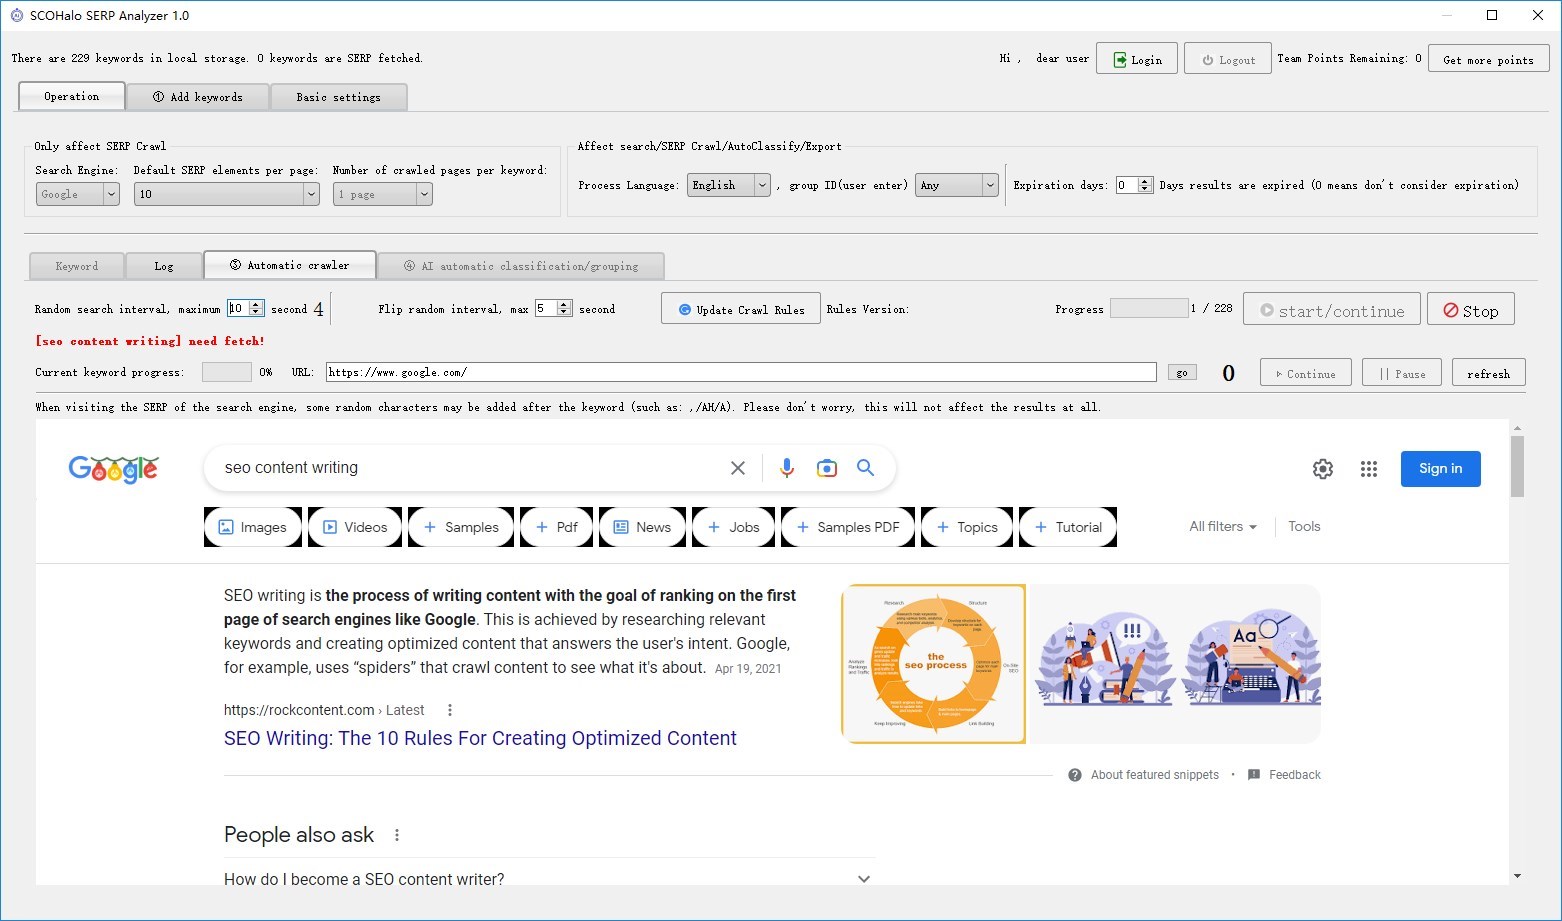The height and width of the screenshot is (921, 1562).
Task: Filter results by Videos
Action: [x=355, y=527]
